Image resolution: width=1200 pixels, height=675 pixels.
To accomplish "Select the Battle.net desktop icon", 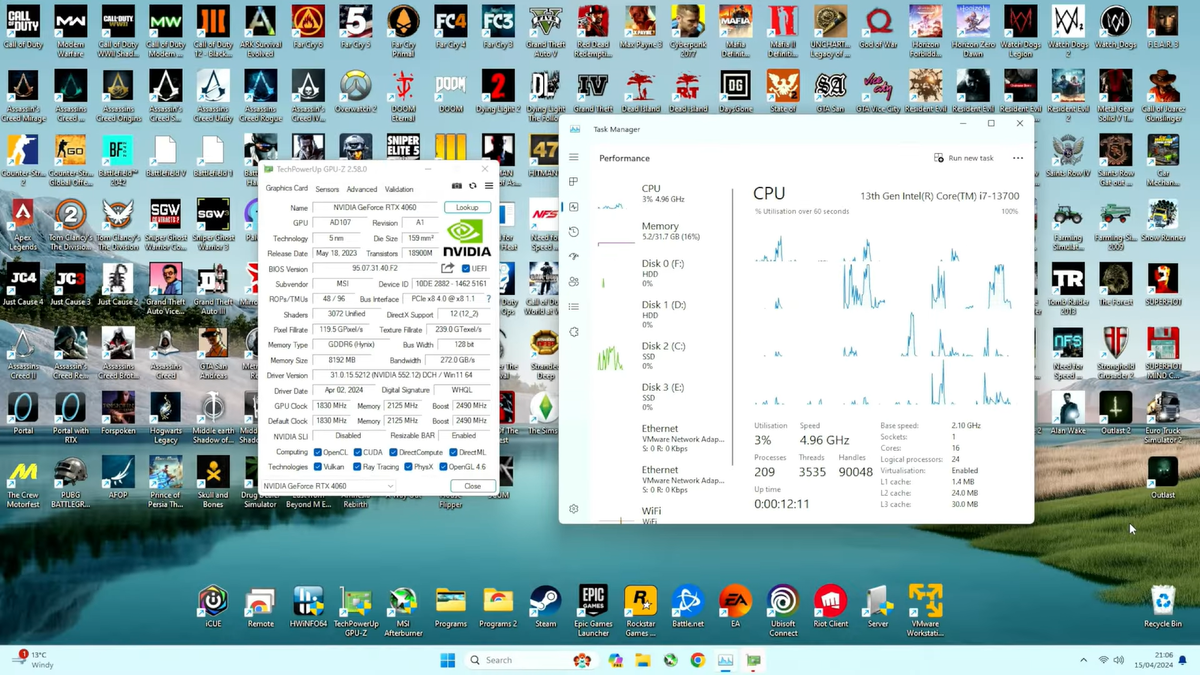I will [x=688, y=606].
